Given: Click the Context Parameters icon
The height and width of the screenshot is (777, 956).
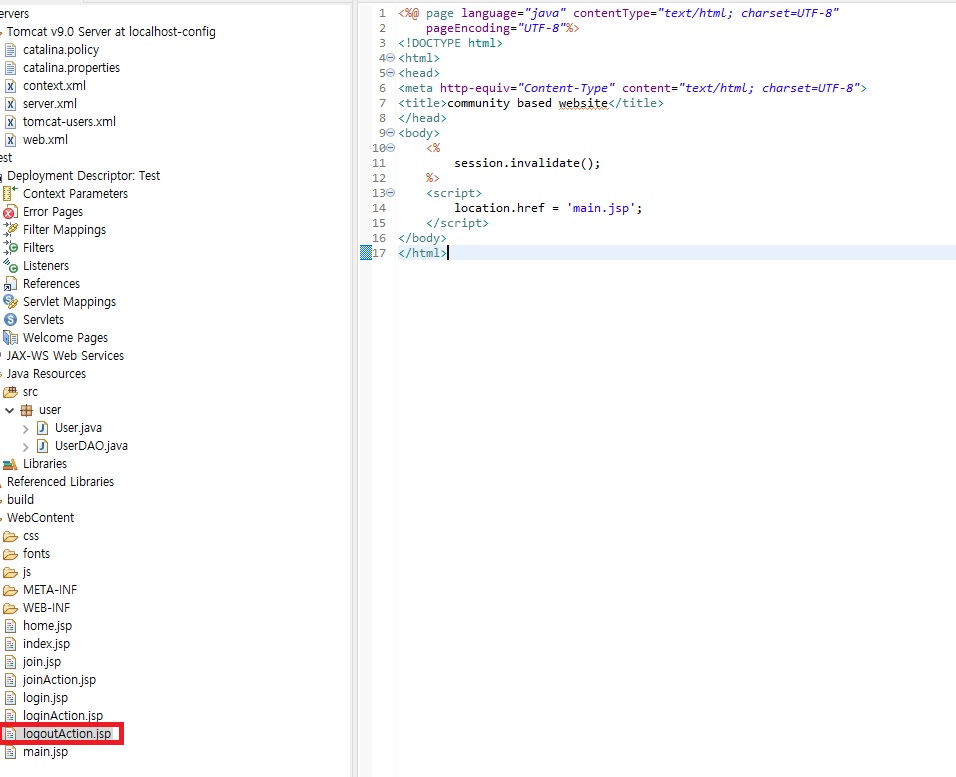Looking at the screenshot, I should click(10, 194).
